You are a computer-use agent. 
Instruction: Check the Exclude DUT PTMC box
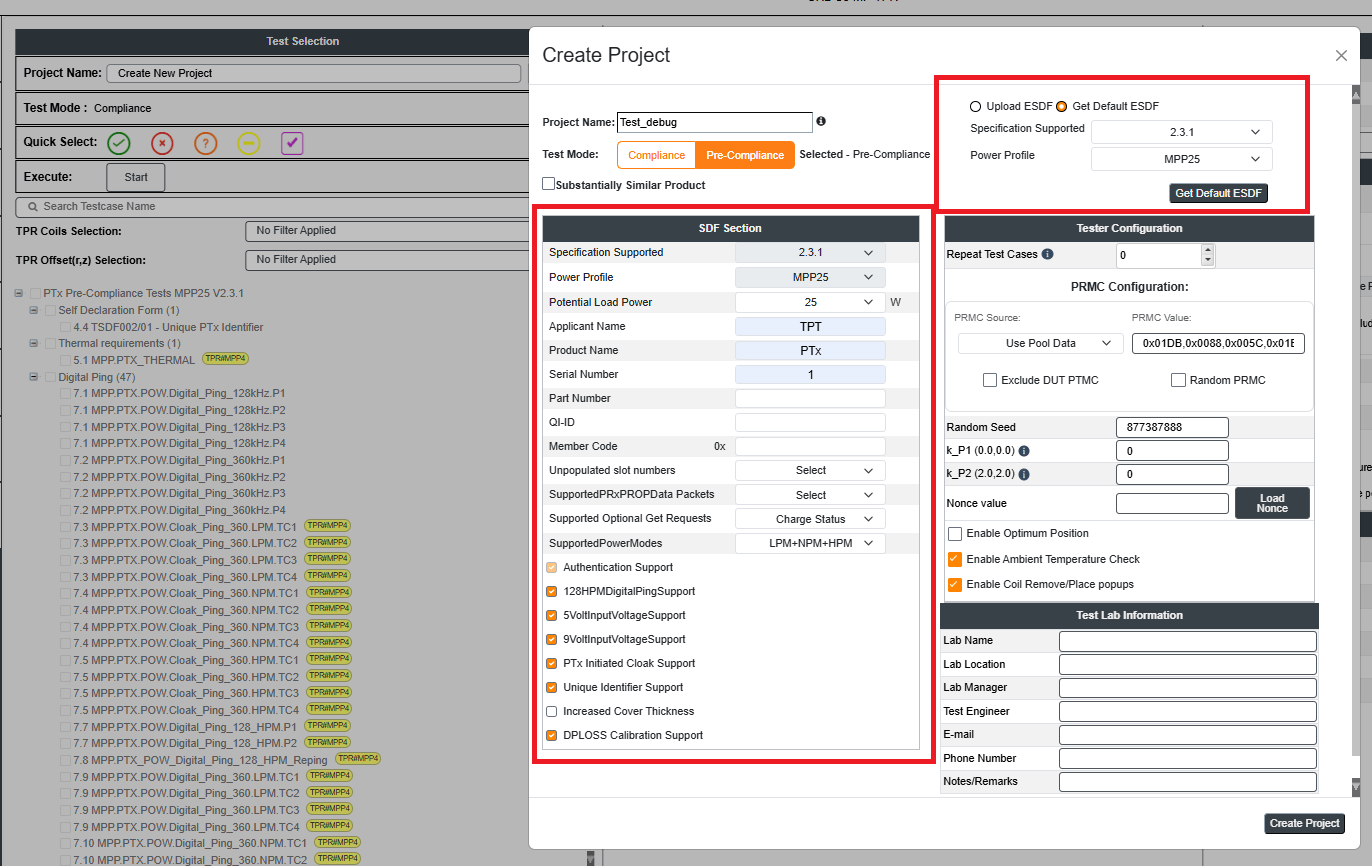(x=990, y=380)
